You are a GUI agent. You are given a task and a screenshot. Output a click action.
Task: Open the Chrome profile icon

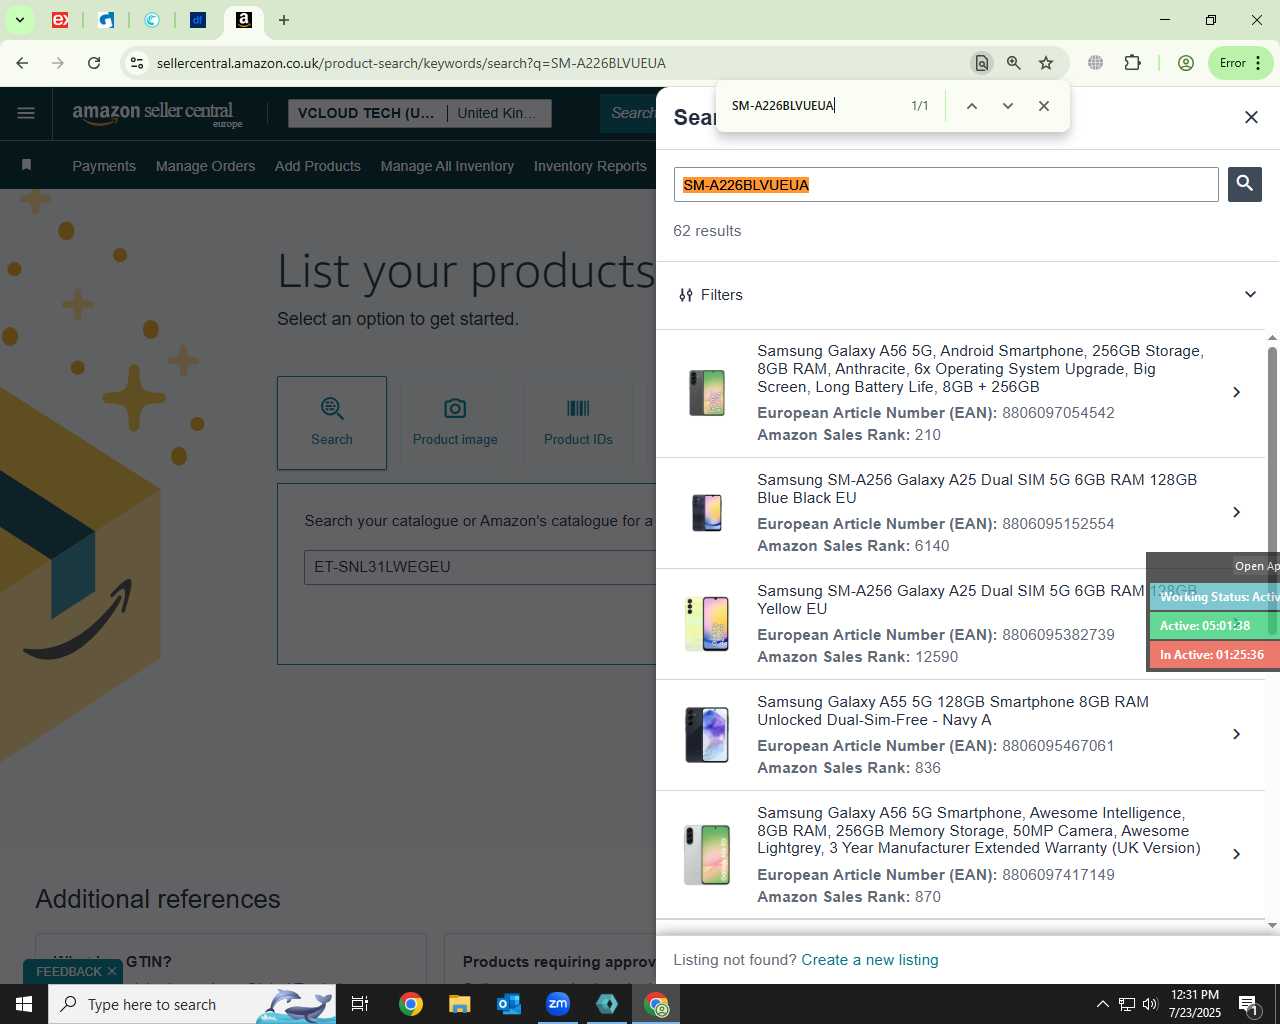pyautogui.click(x=1186, y=63)
